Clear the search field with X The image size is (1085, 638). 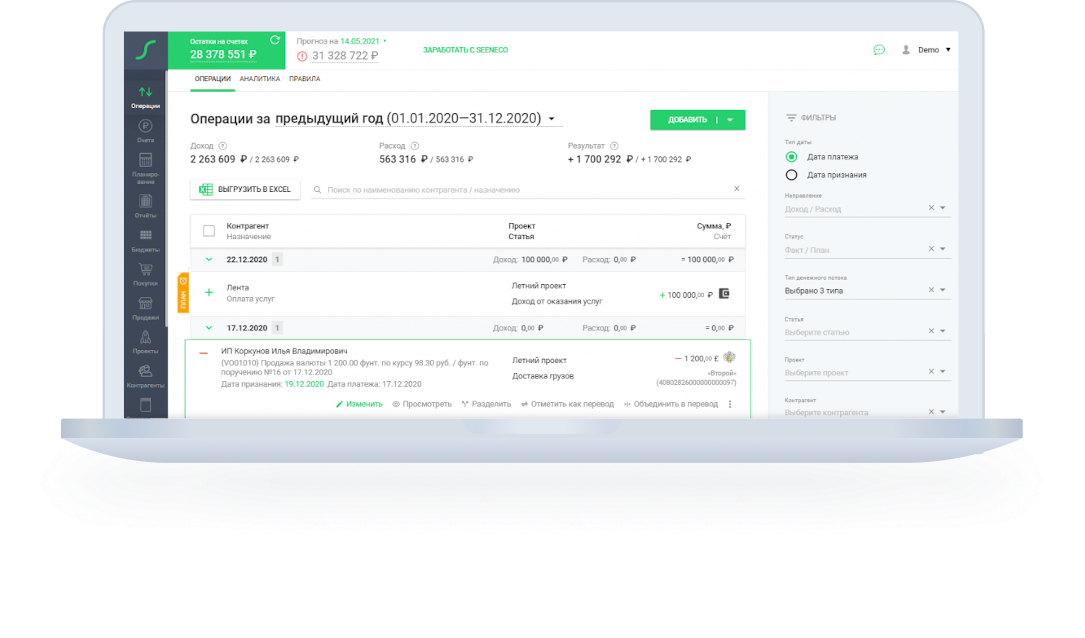click(x=736, y=189)
